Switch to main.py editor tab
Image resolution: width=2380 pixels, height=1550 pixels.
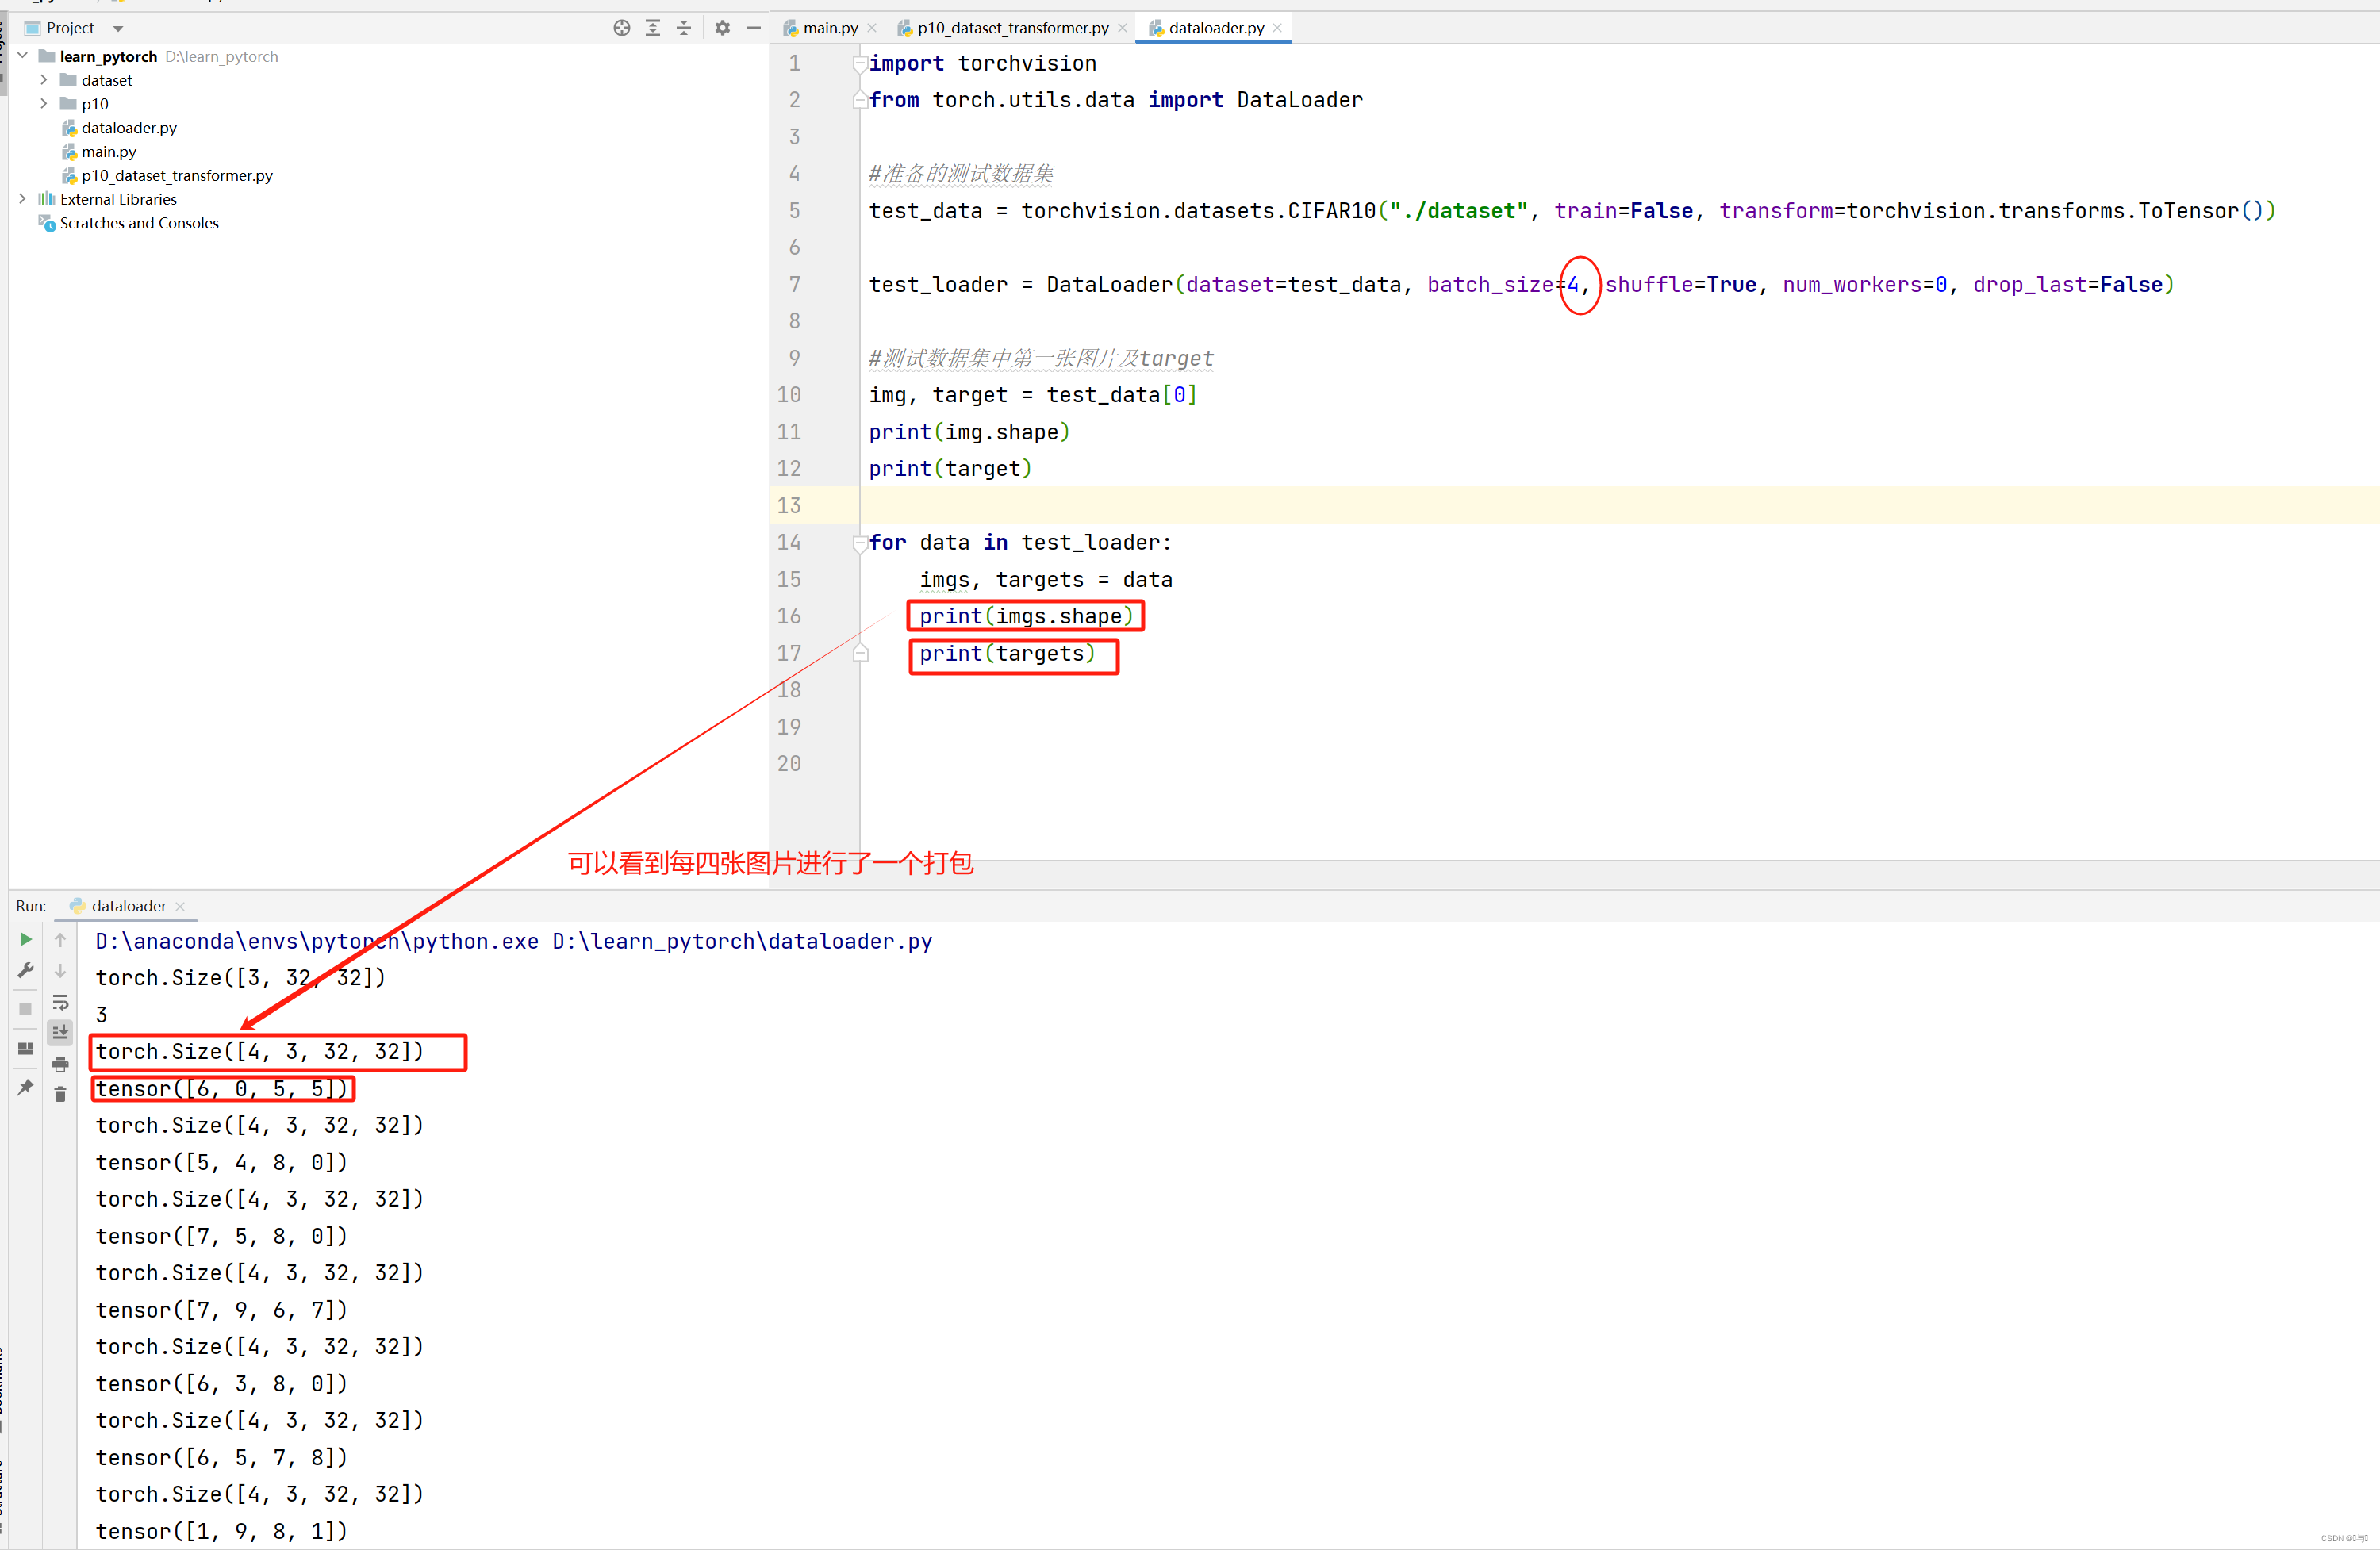click(829, 28)
